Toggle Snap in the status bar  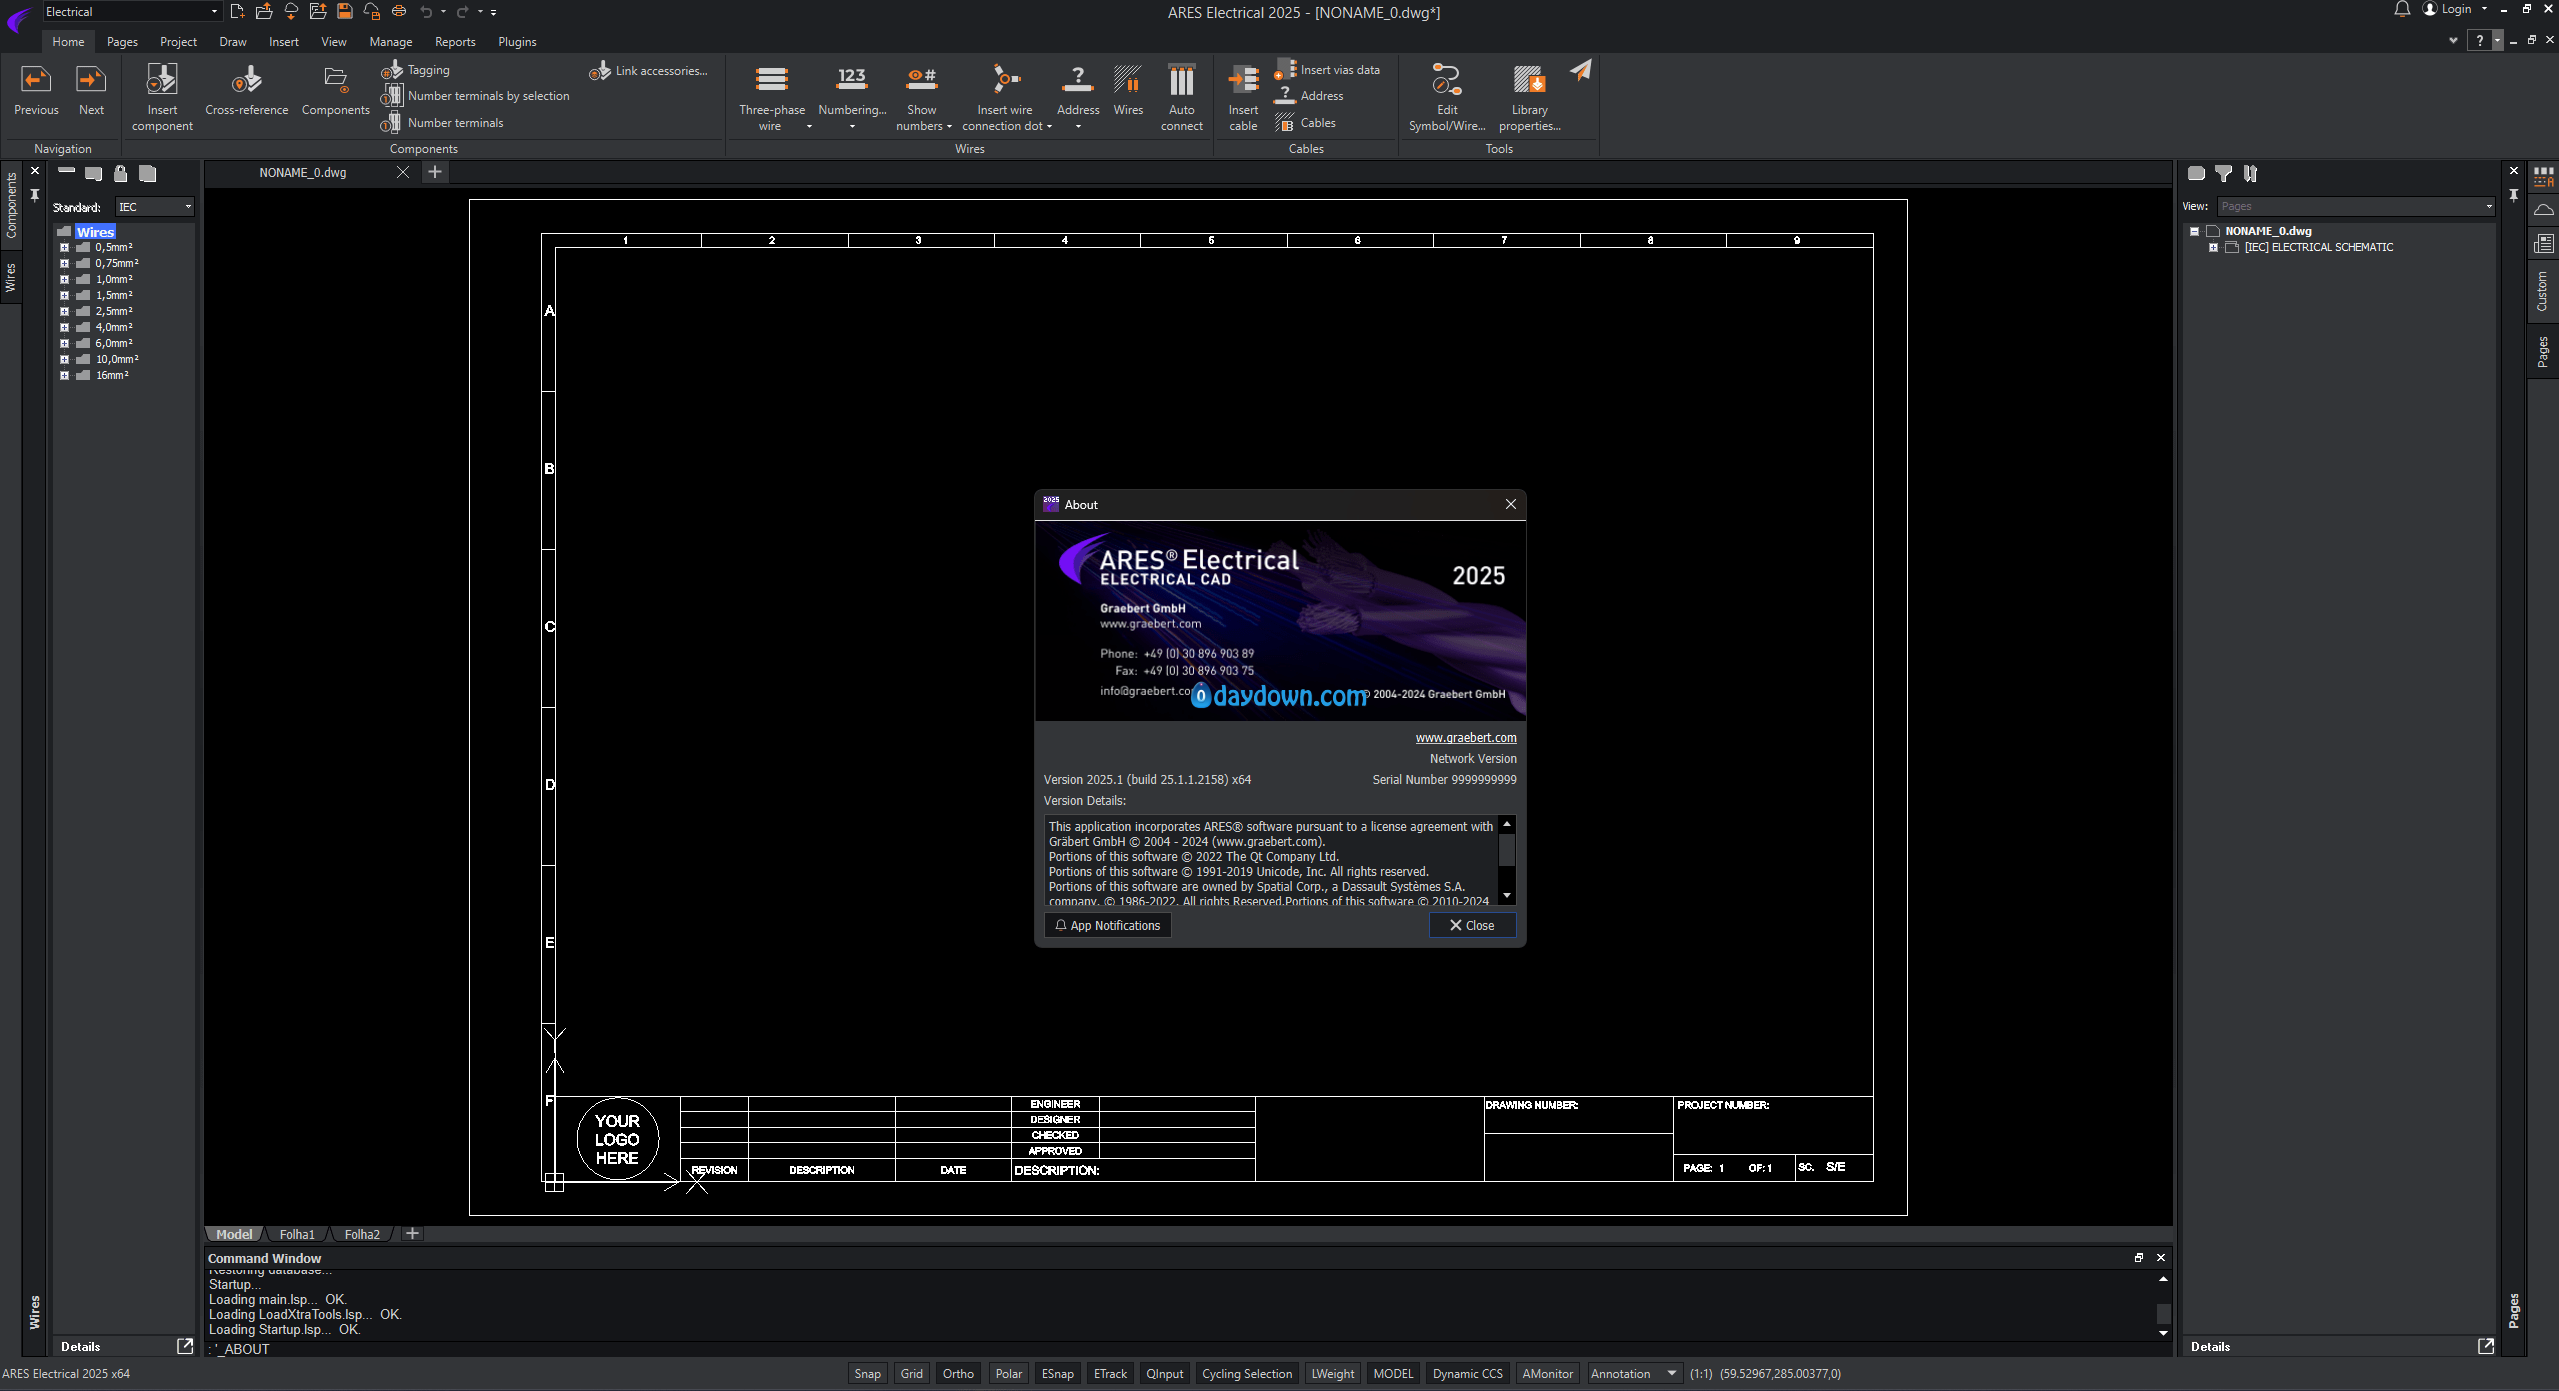[867, 1374]
